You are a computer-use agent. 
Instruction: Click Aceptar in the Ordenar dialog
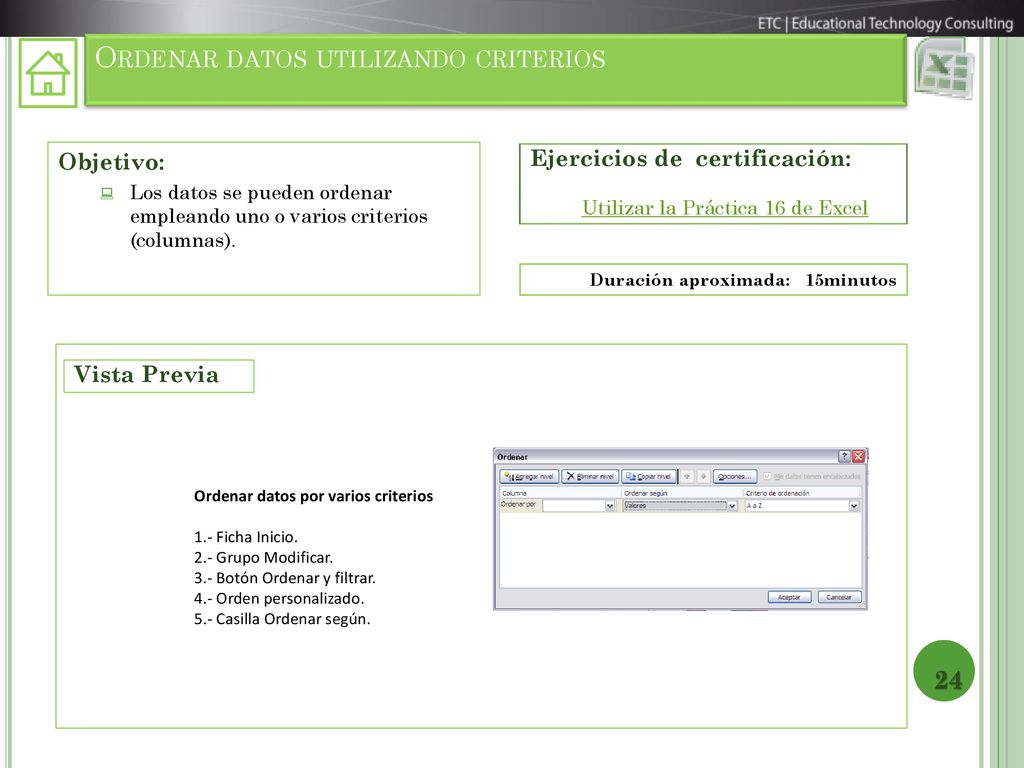[x=789, y=597]
